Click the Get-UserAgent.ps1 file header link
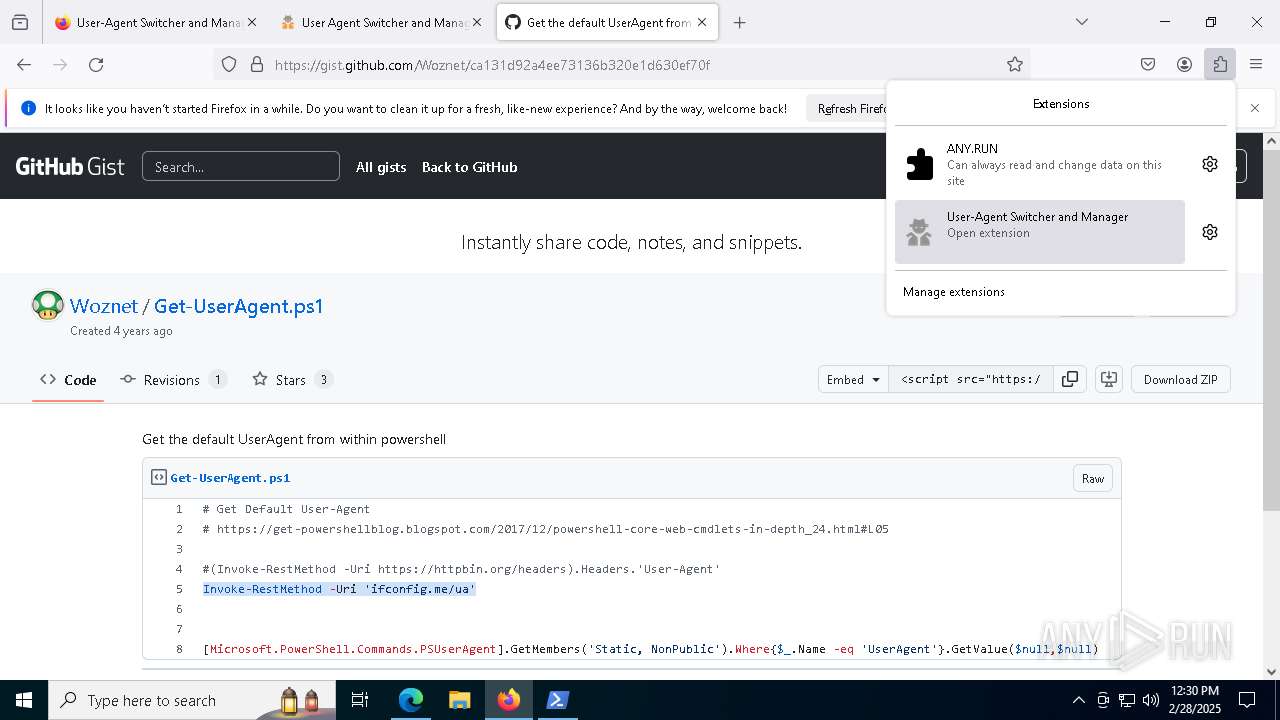This screenshot has height=720, width=1280. (x=230, y=478)
